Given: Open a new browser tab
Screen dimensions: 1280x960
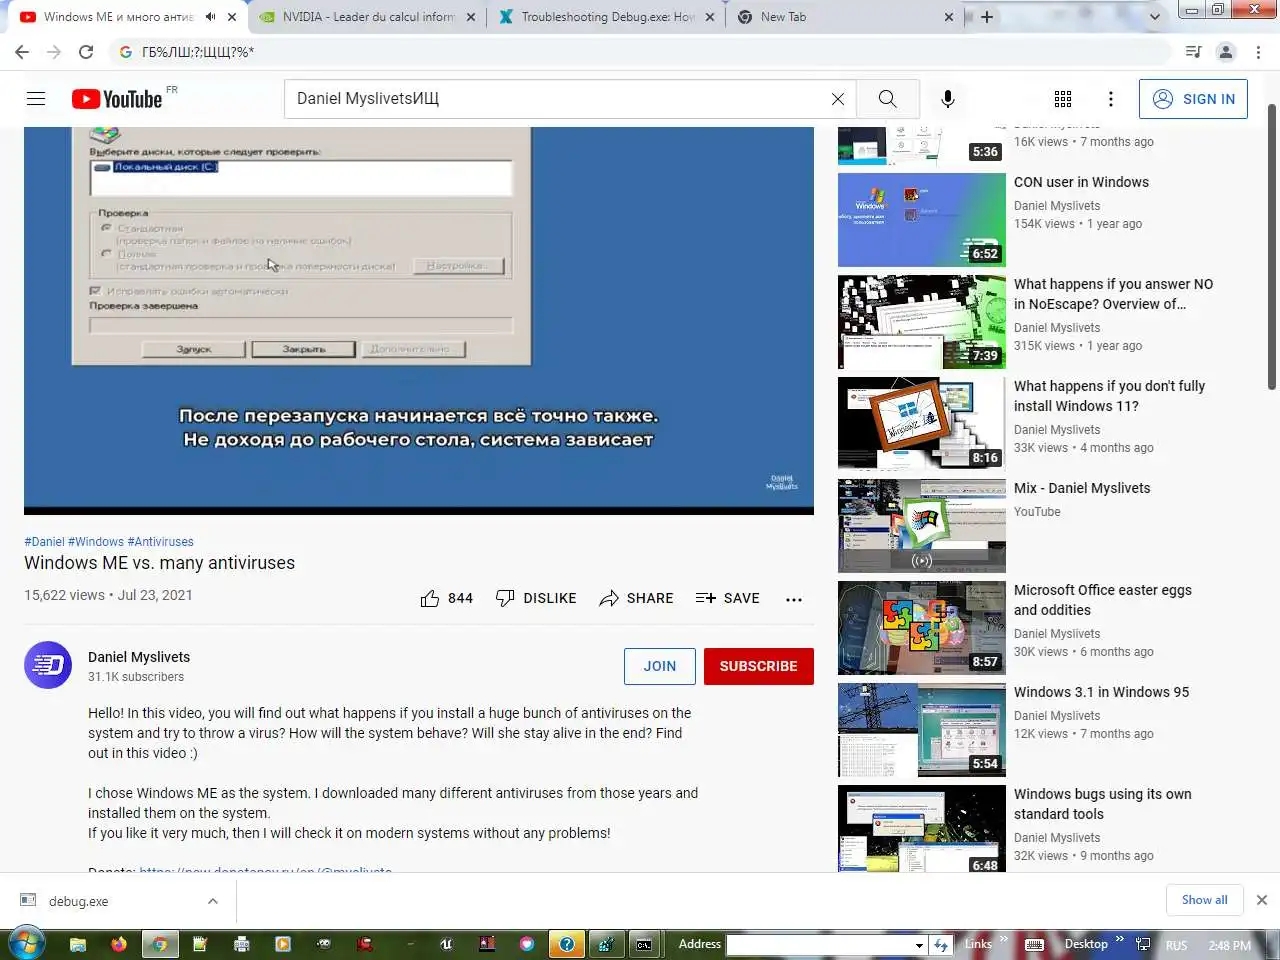Looking at the screenshot, I should [x=987, y=17].
